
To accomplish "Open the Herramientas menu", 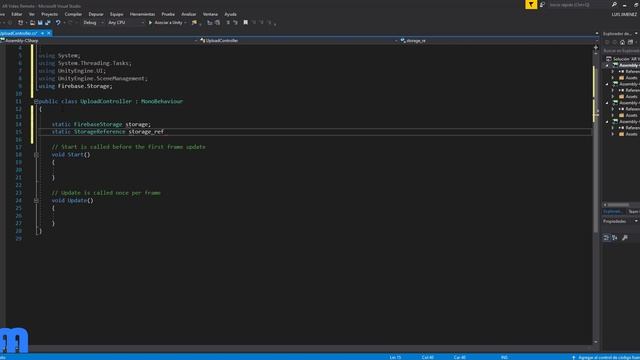I will (x=142, y=14).
